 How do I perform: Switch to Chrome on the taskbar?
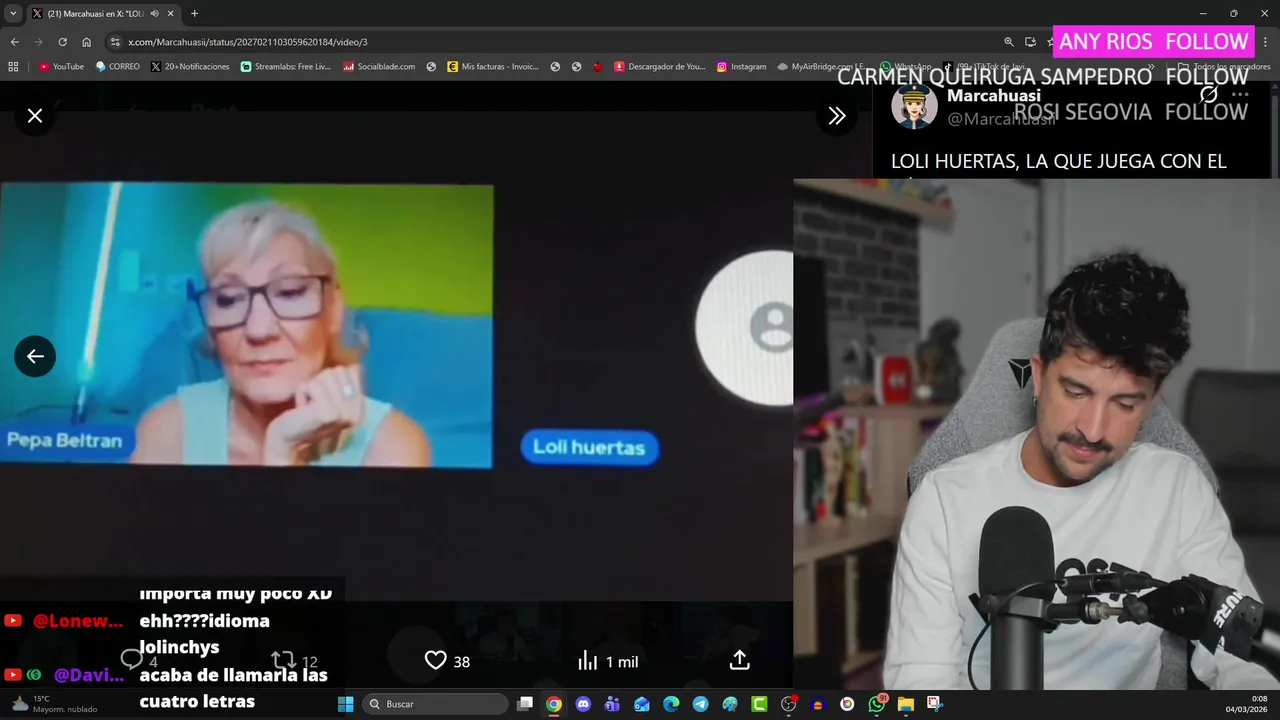coord(554,704)
